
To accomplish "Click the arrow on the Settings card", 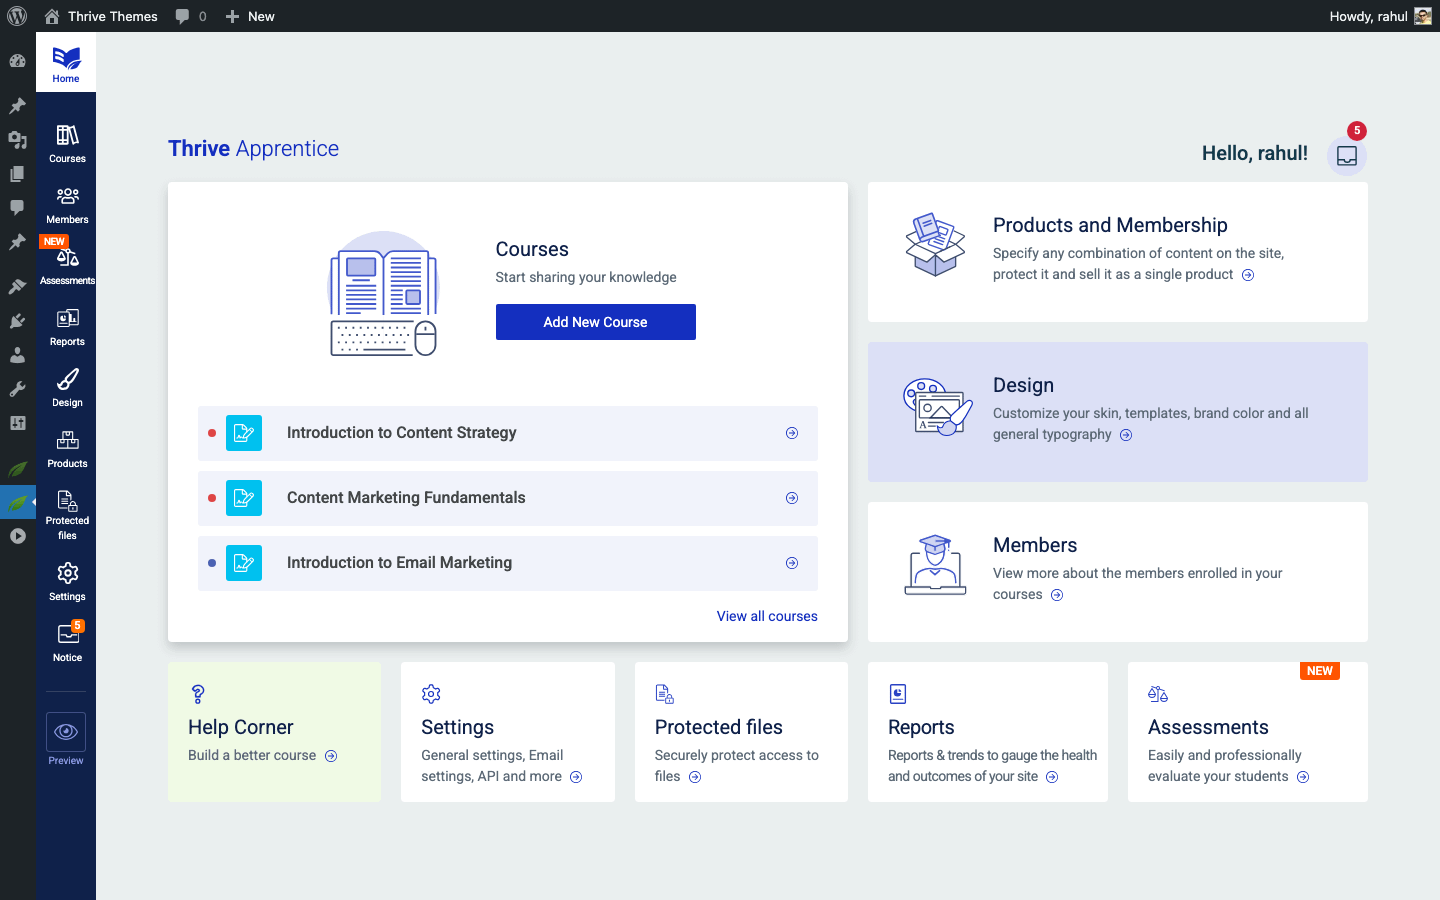I will coord(576,777).
